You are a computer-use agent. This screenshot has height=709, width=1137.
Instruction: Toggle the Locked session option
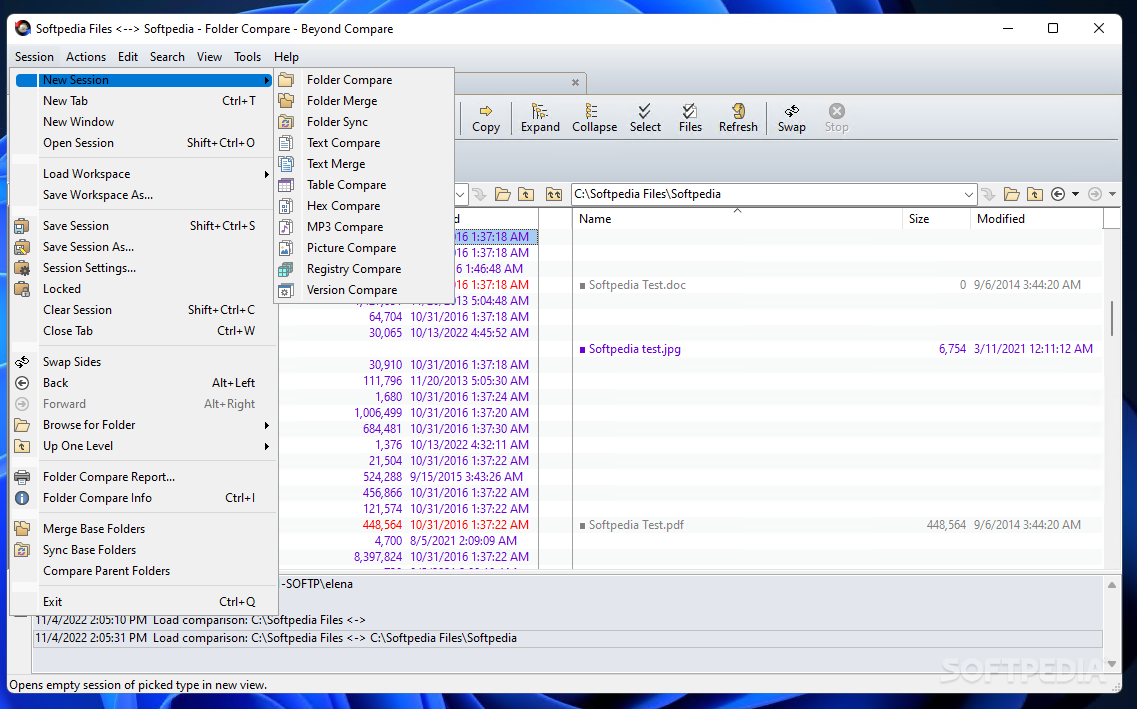tap(144, 289)
